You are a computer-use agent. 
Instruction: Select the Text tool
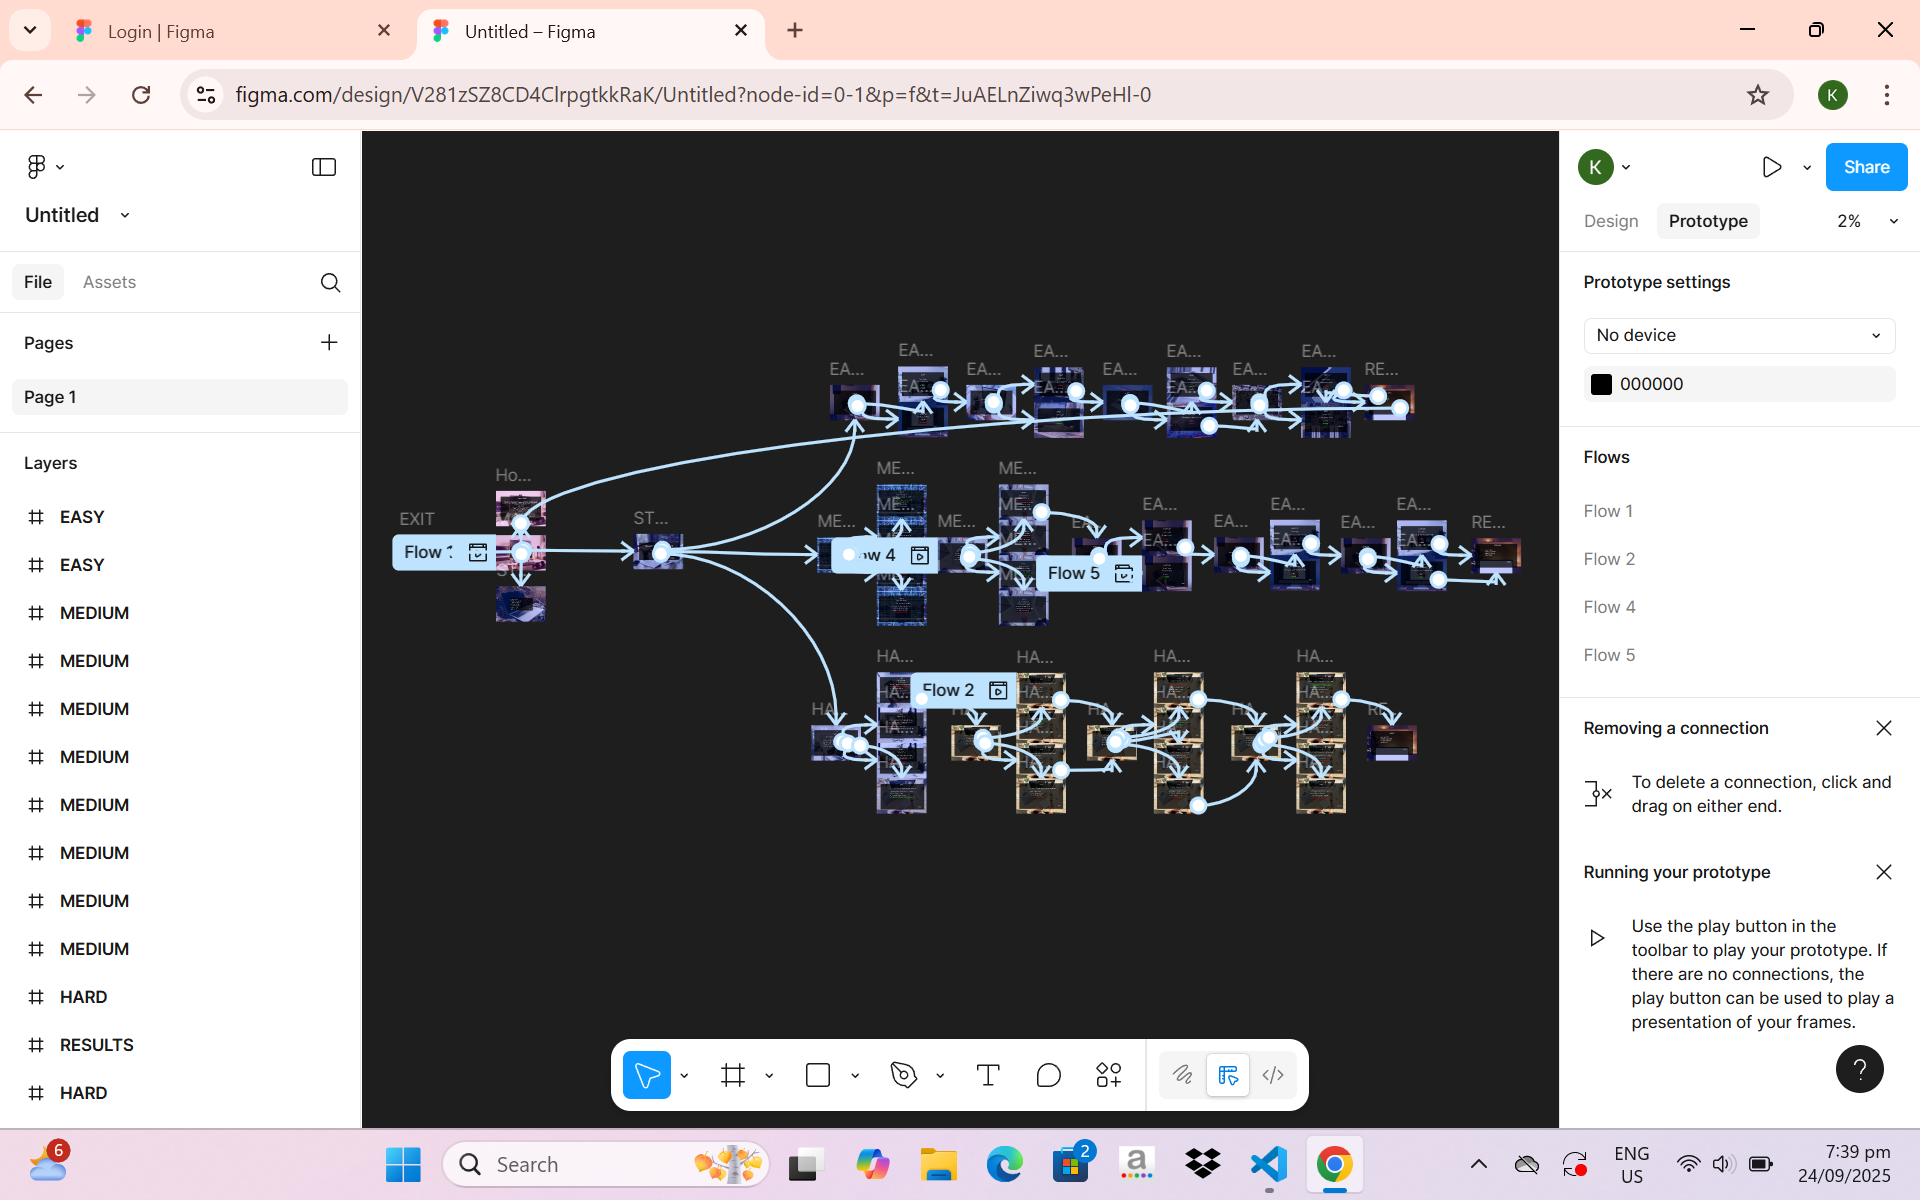(x=988, y=1075)
